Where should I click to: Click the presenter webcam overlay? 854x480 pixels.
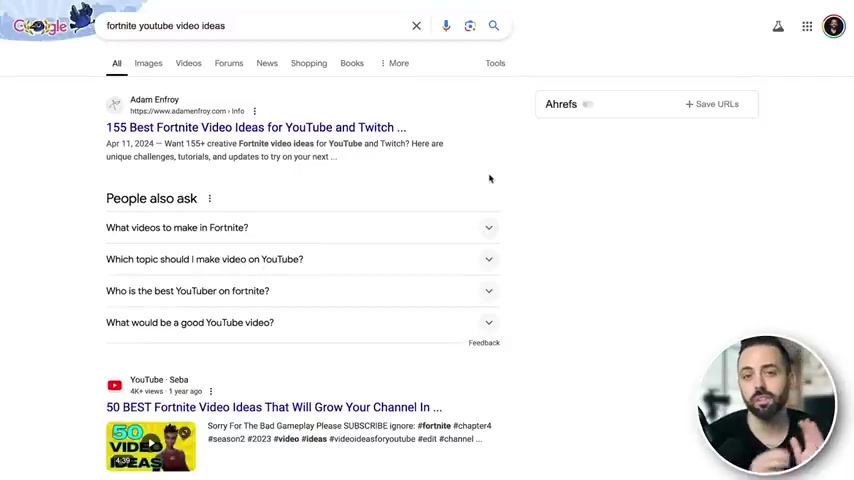click(x=767, y=404)
